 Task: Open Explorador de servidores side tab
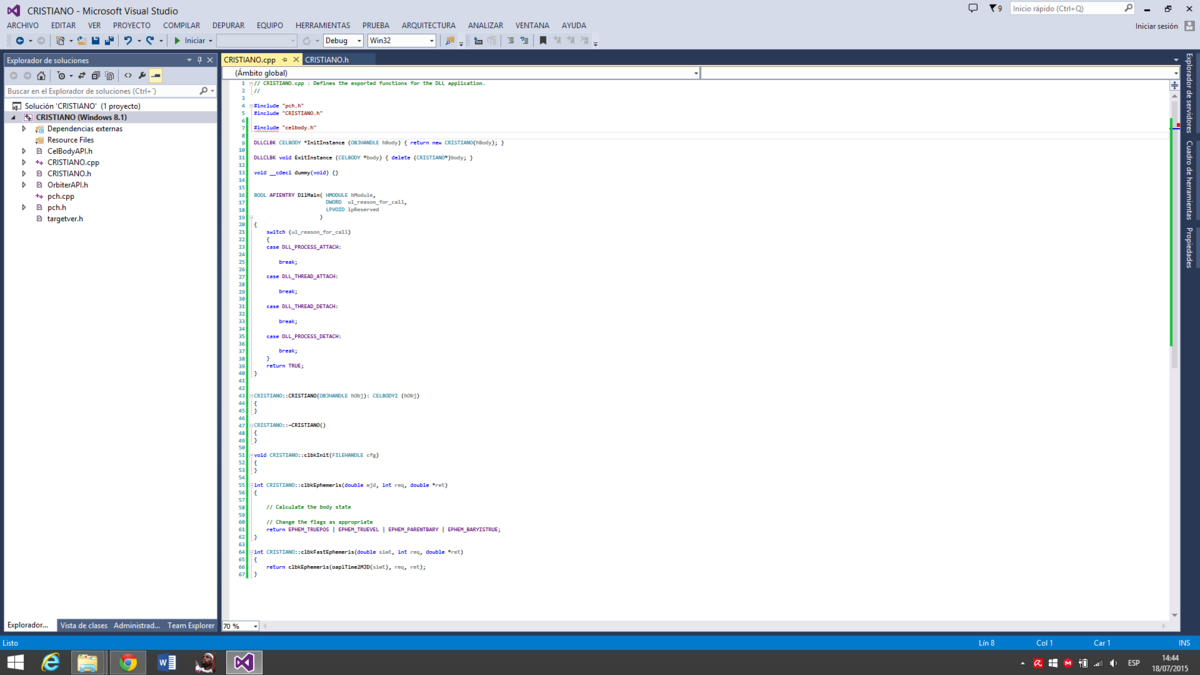tap(1189, 92)
